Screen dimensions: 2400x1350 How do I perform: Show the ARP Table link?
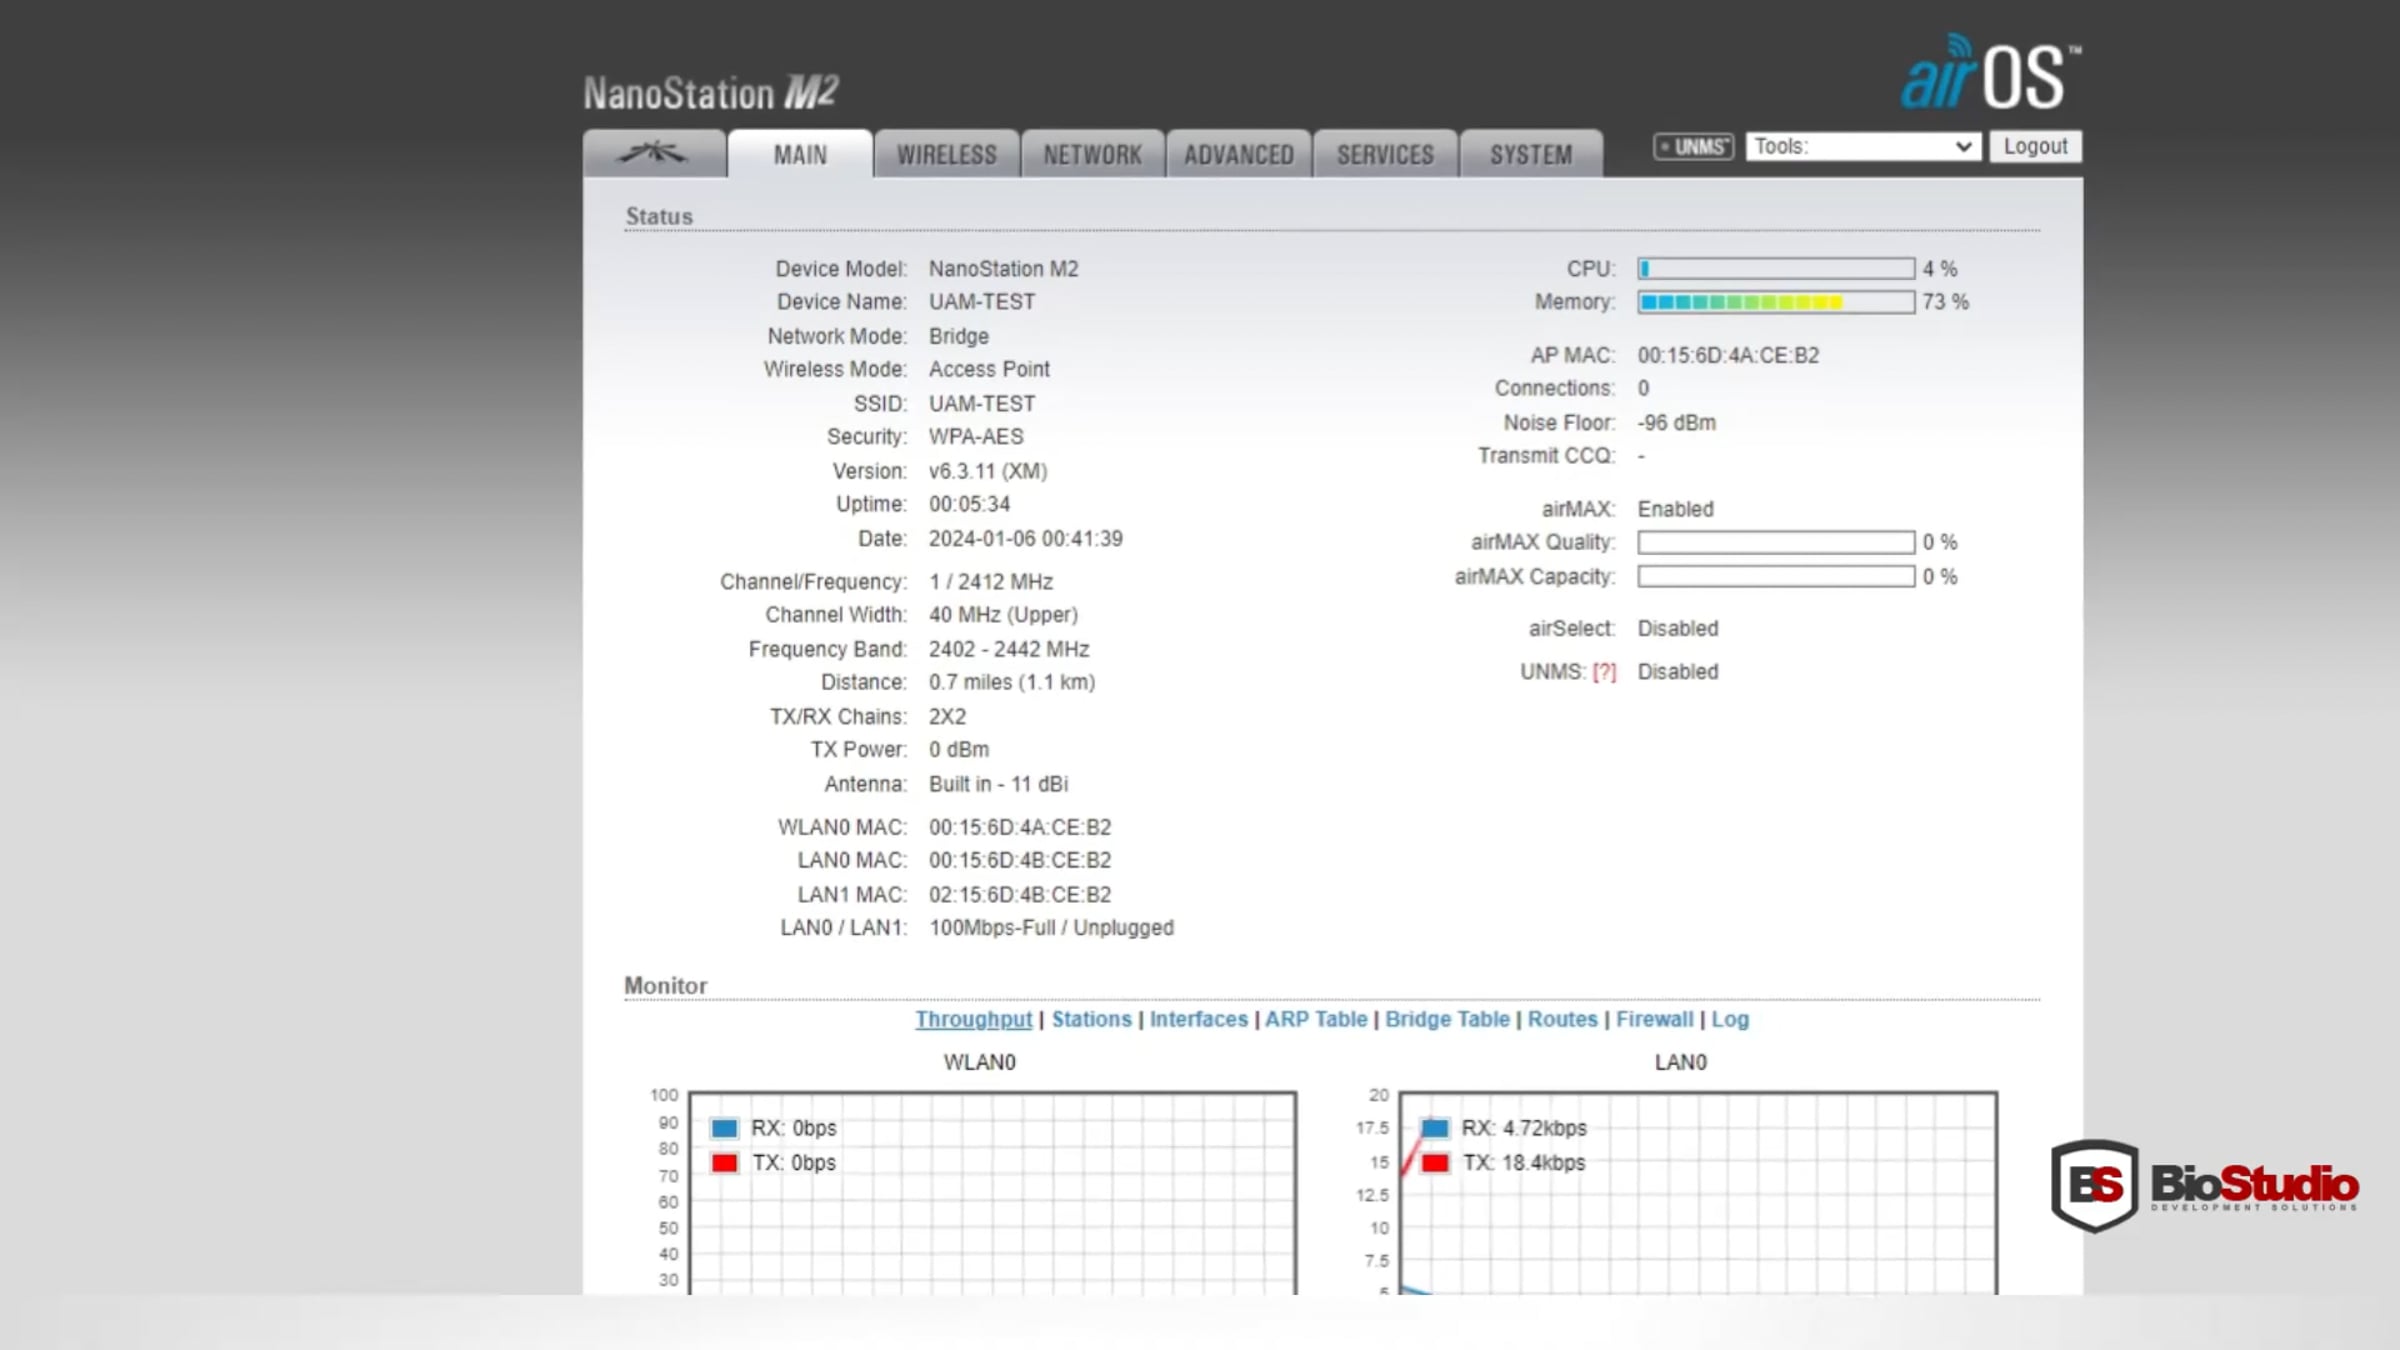tap(1315, 1019)
